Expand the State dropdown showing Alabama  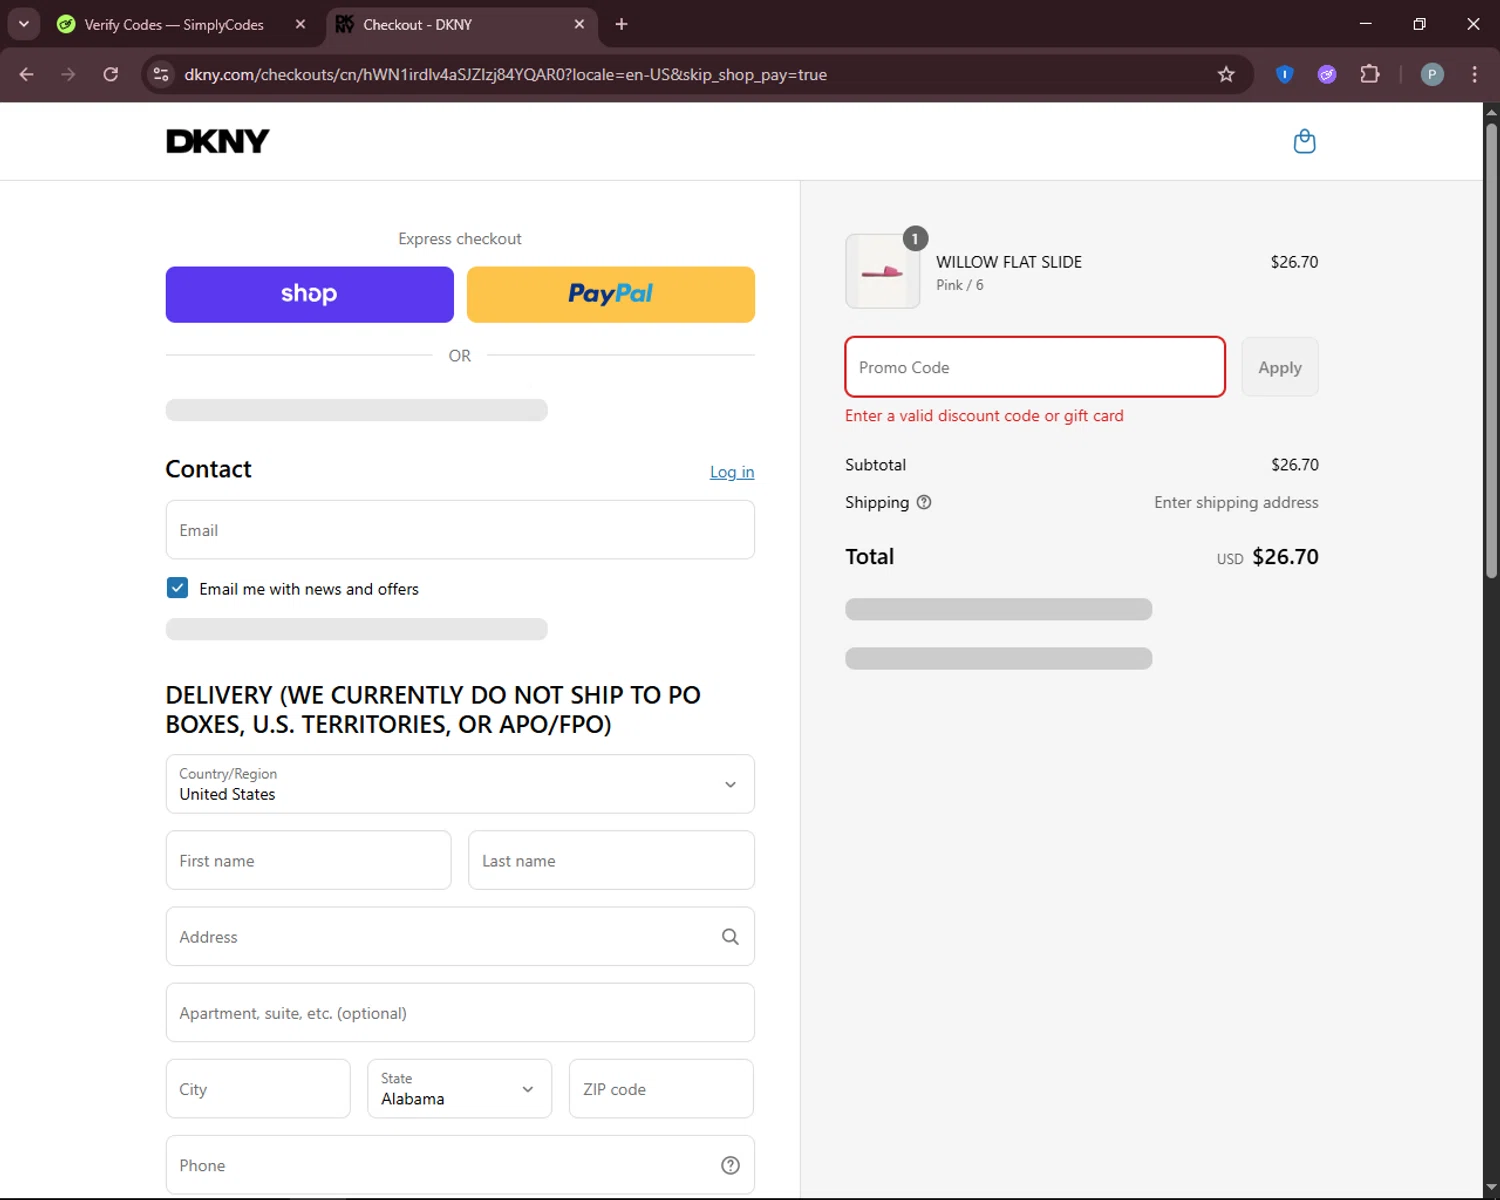[459, 1089]
